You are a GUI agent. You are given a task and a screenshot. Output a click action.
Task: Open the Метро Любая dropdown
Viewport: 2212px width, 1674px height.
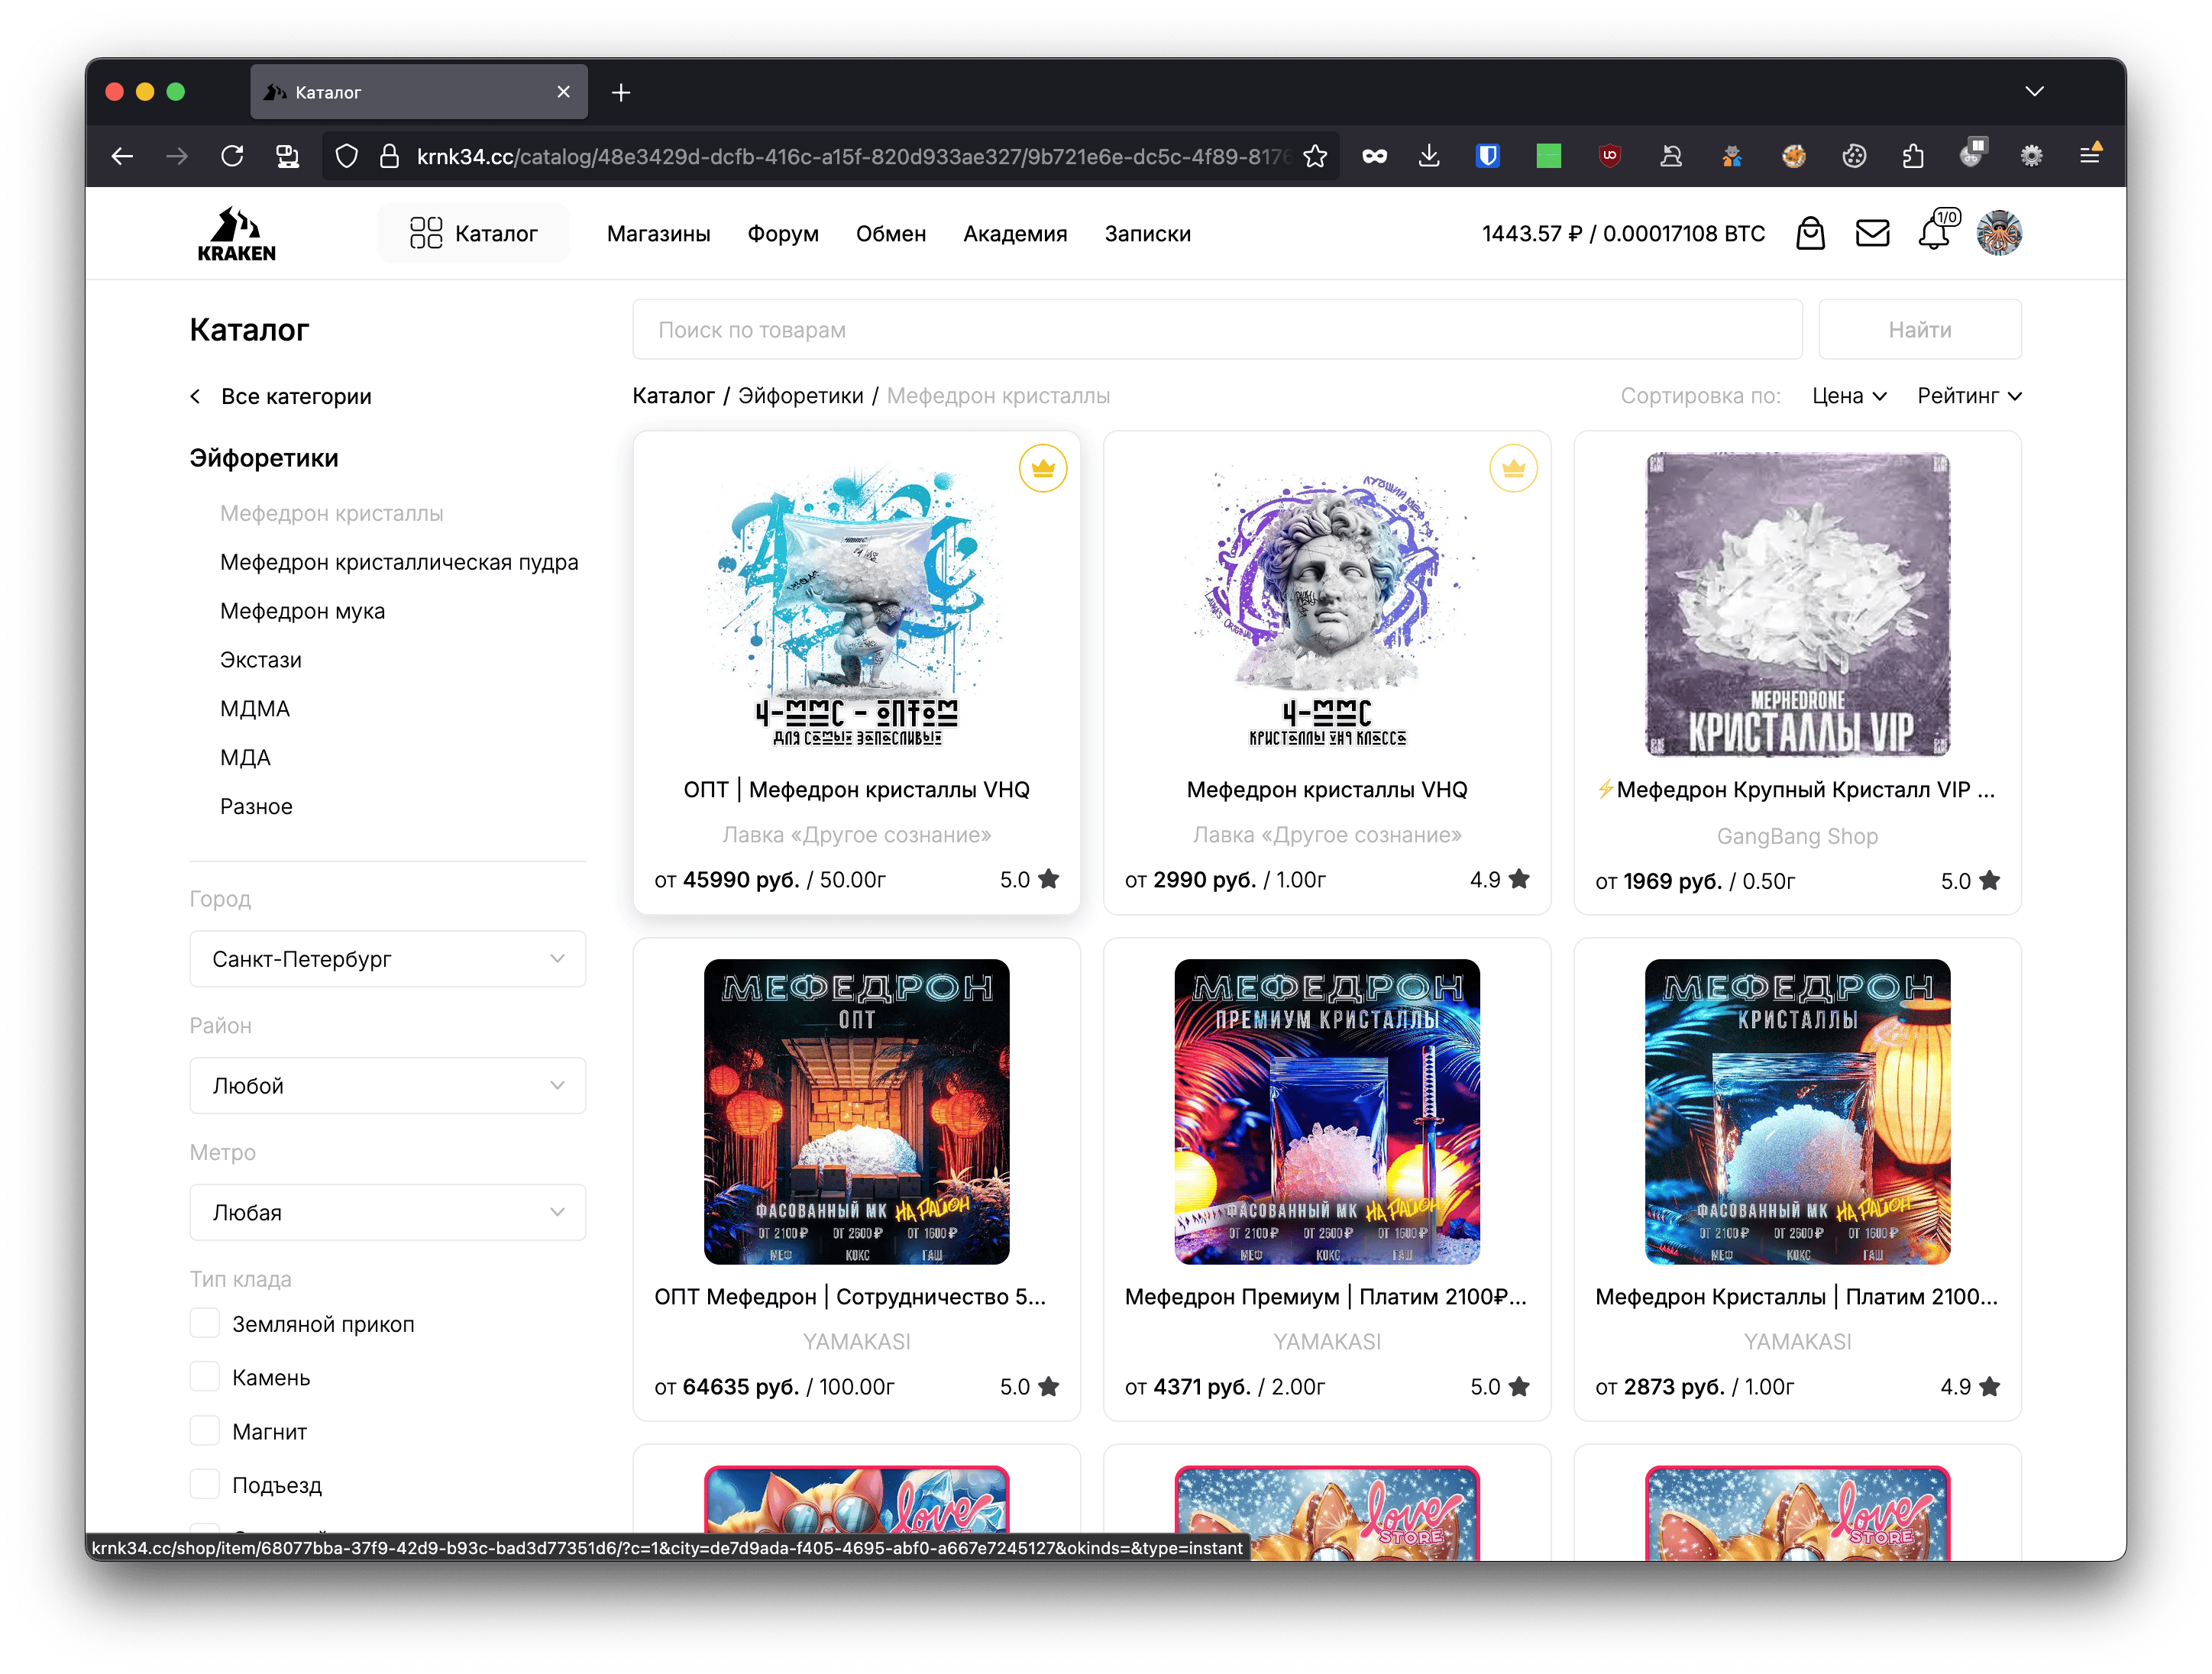coord(387,1212)
